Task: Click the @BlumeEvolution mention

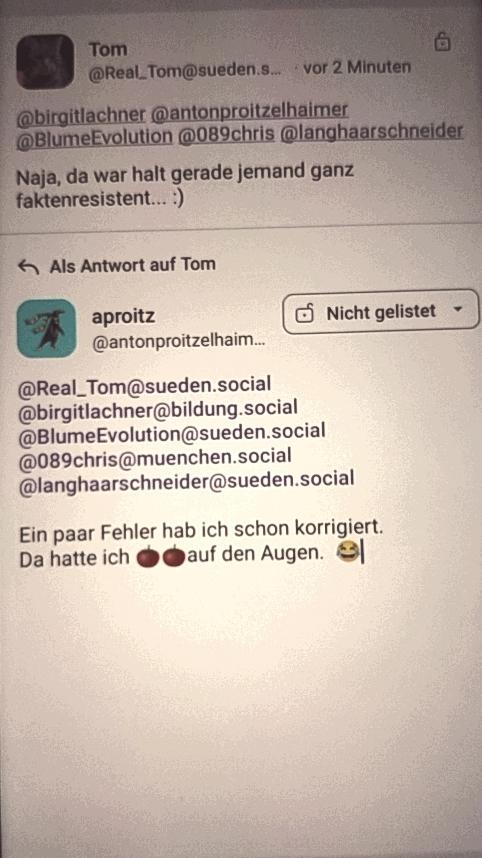Action: (94, 135)
